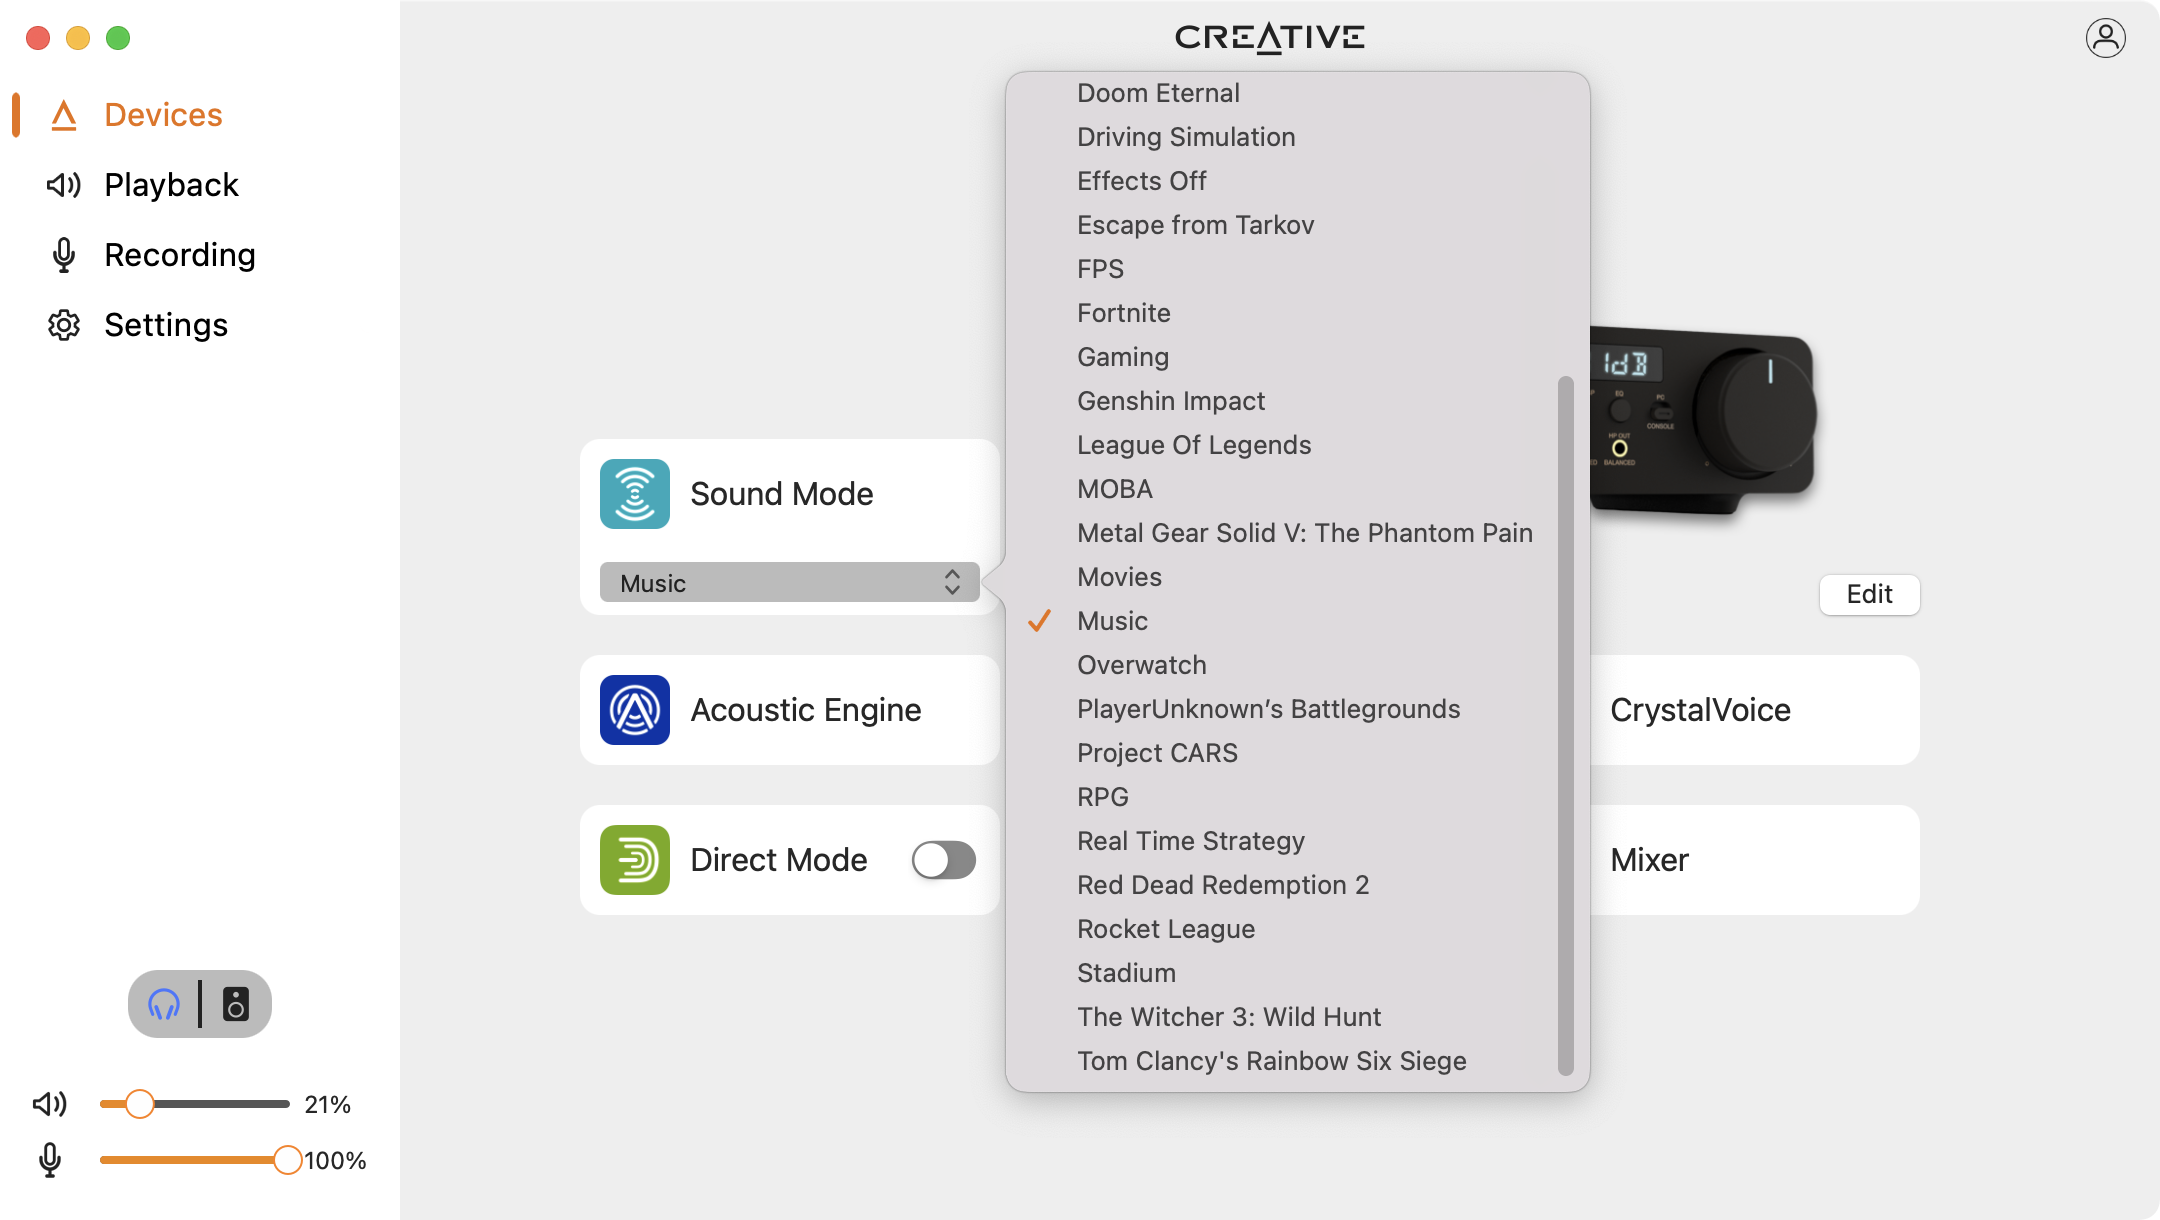Mute using the speaker volume icon
This screenshot has height=1220, width=2160.
(50, 1104)
